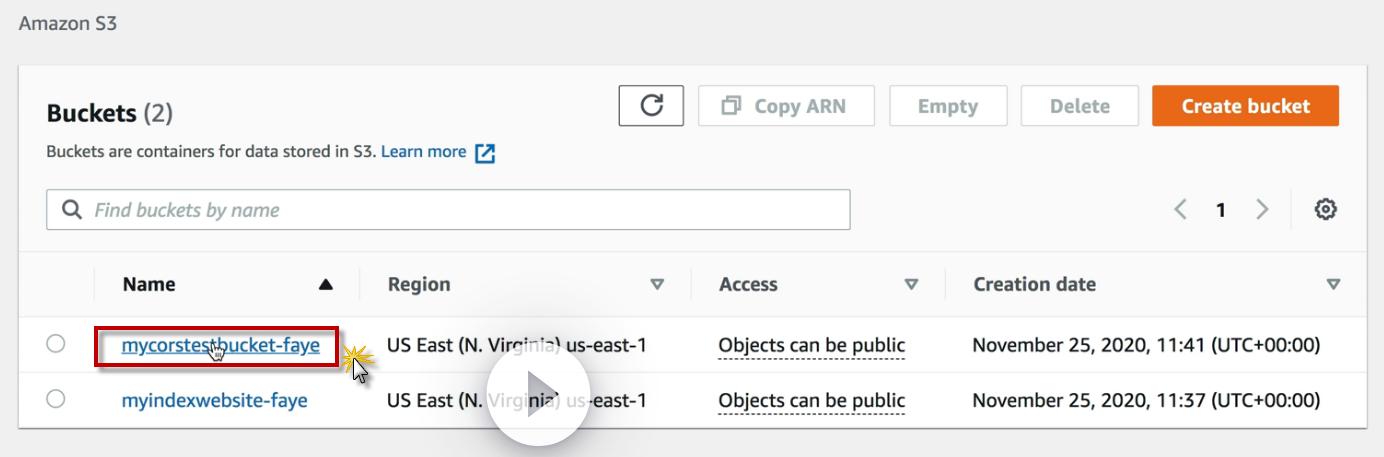Sort buckets by the Name column arrow

click(325, 285)
